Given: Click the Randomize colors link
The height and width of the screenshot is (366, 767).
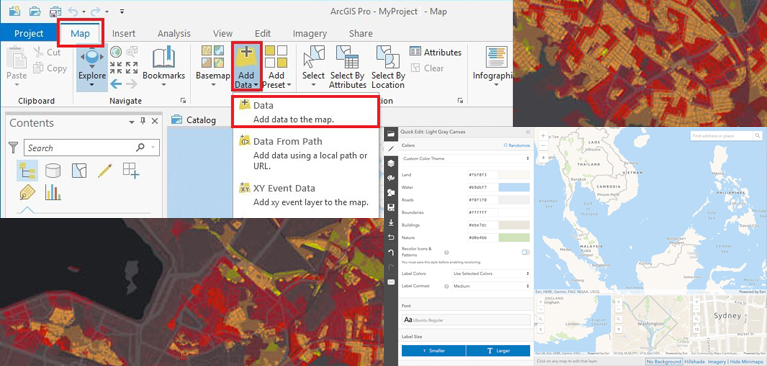Looking at the screenshot, I should [x=517, y=145].
